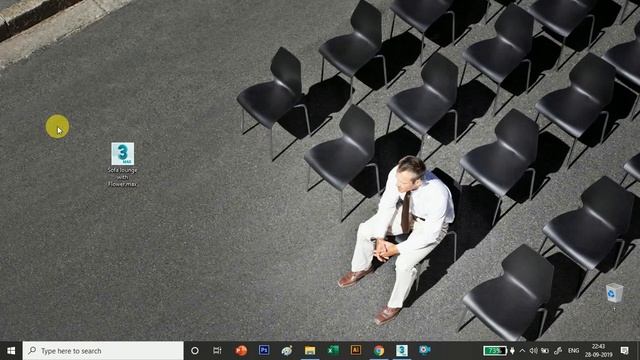Open File Explorer from the taskbar
Image resolution: width=640 pixels, height=360 pixels.
310,351
